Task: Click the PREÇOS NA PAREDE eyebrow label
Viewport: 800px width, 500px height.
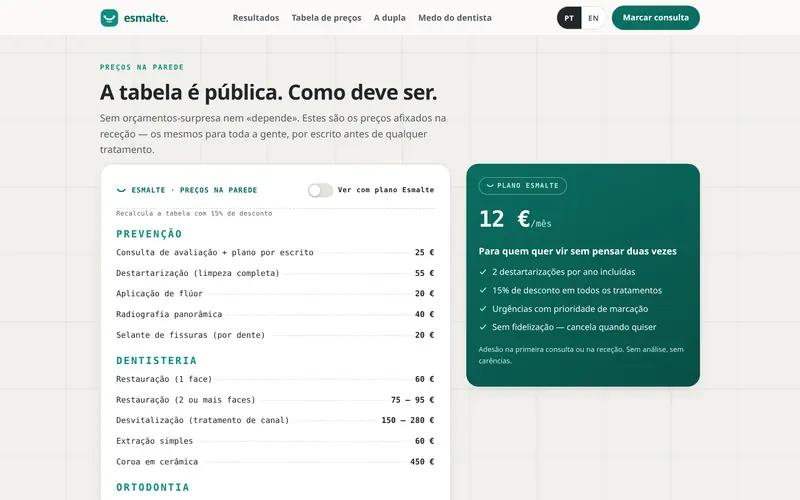Action: 142,67
